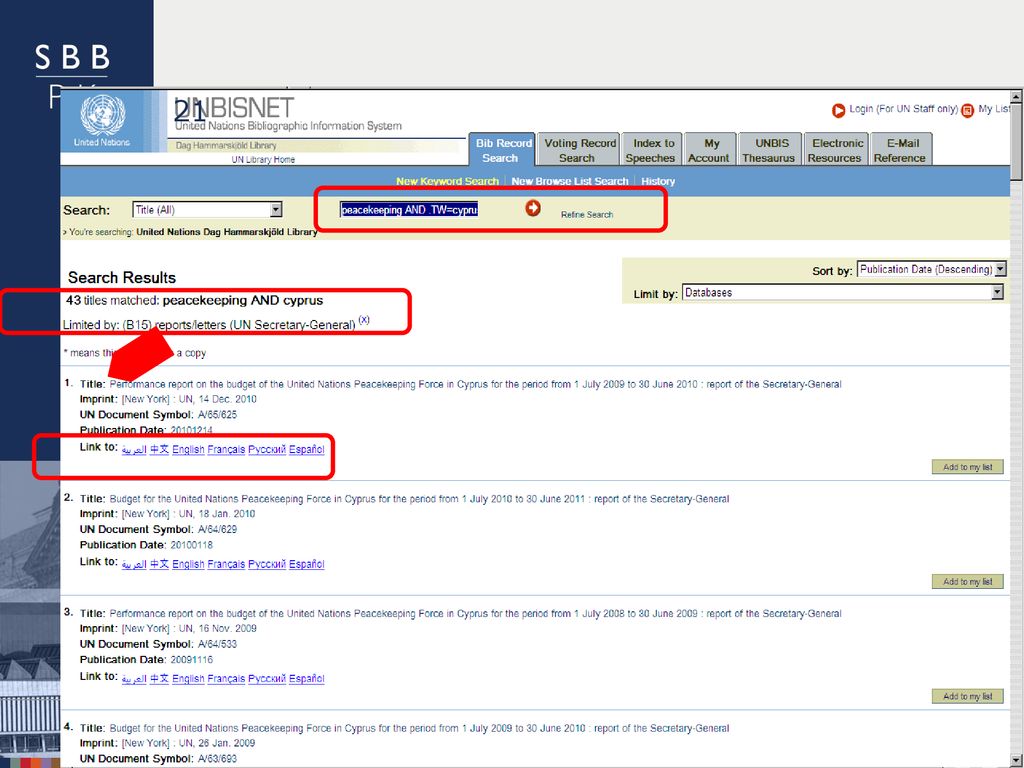Click the Dag Hammarskjöld Library header text
The image size is (1024, 768).
click(226, 146)
